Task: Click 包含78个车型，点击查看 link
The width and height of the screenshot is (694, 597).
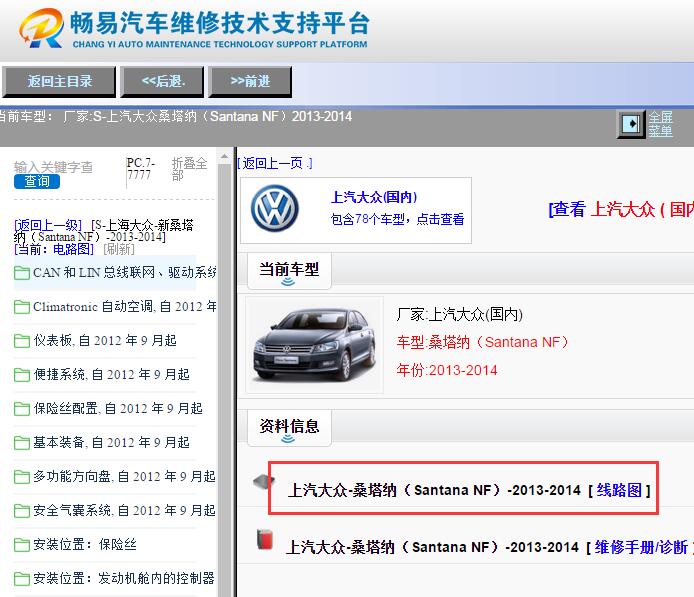Action: click(x=397, y=219)
